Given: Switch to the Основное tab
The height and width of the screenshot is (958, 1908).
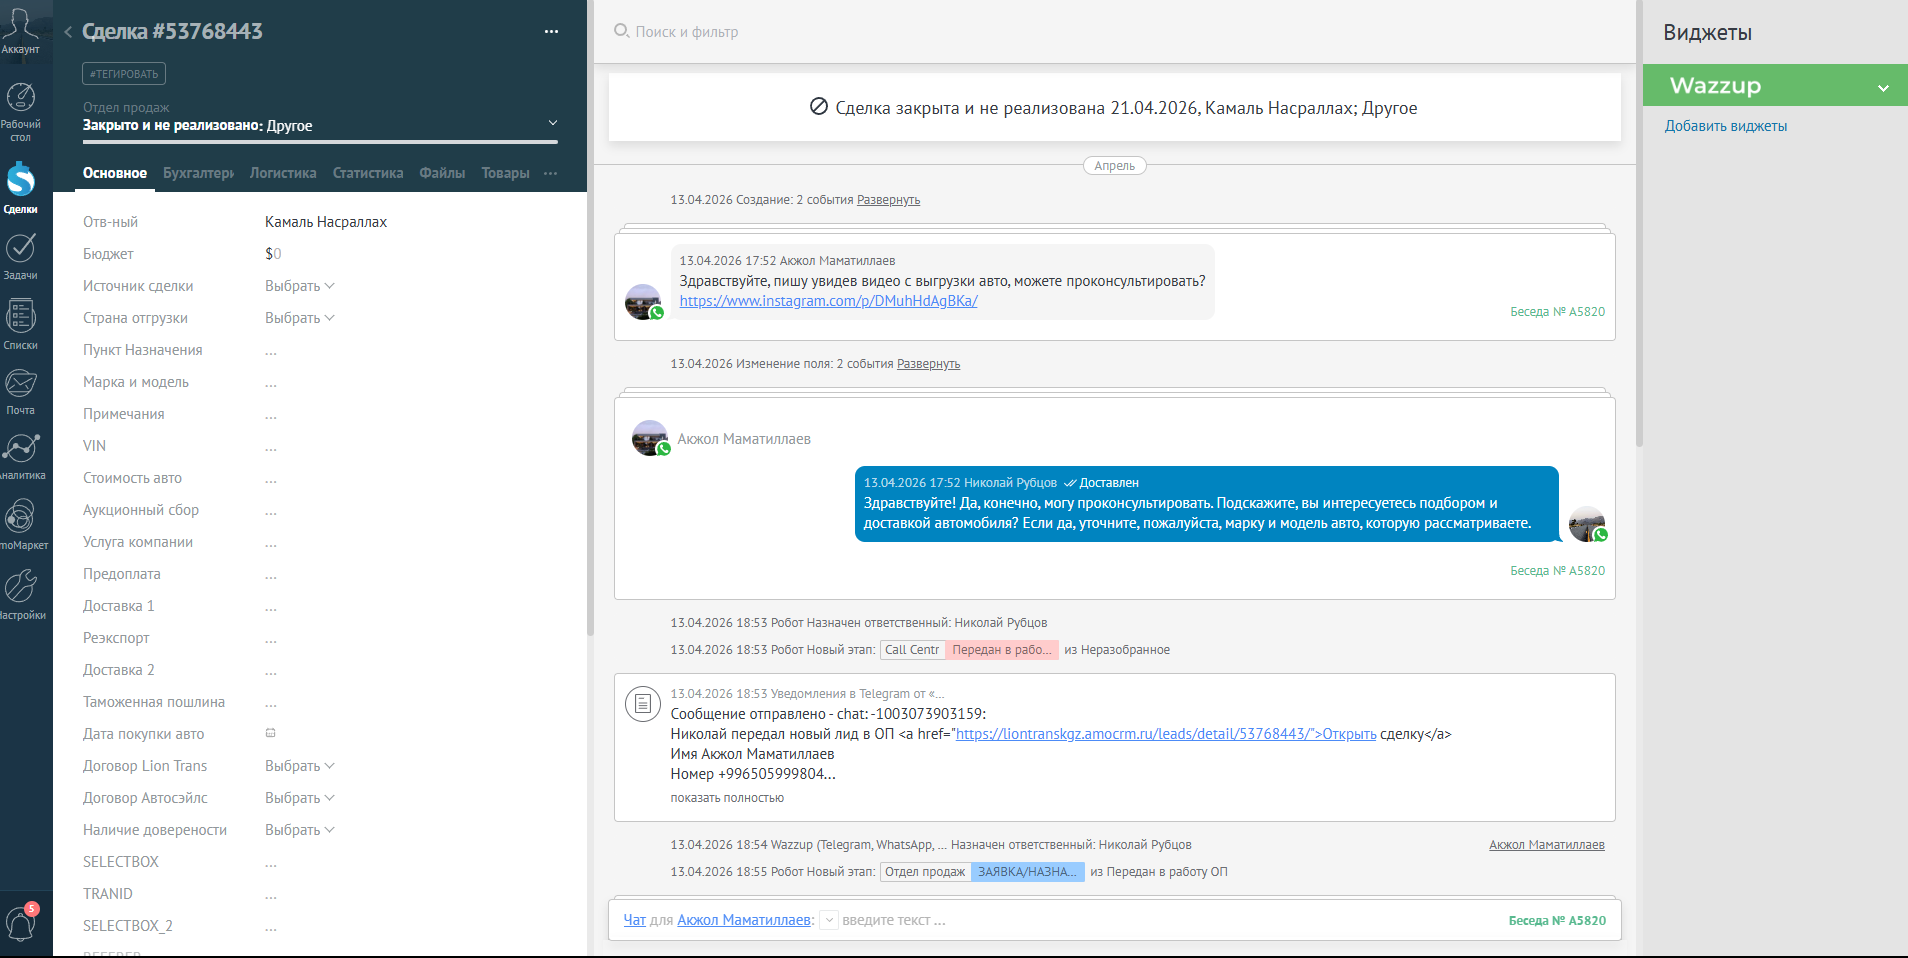Looking at the screenshot, I should tap(115, 173).
